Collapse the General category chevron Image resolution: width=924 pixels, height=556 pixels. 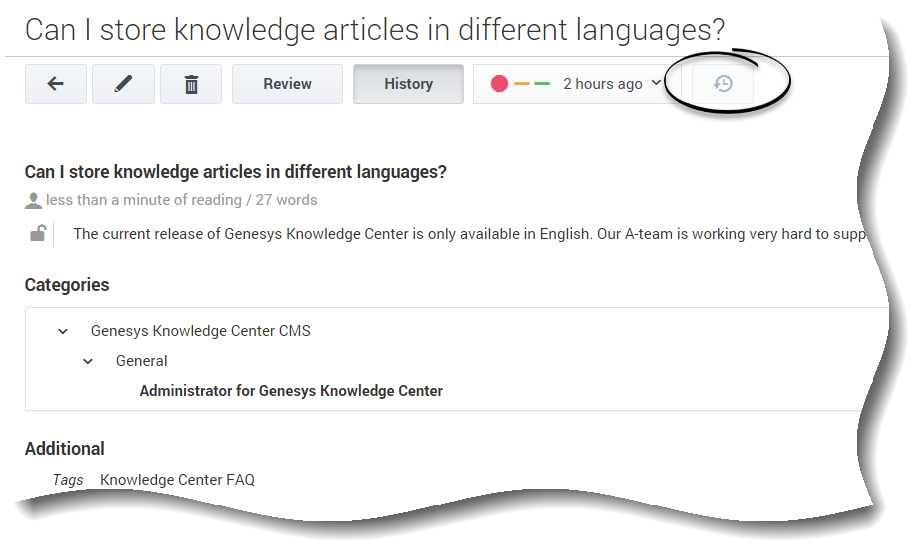click(x=88, y=361)
